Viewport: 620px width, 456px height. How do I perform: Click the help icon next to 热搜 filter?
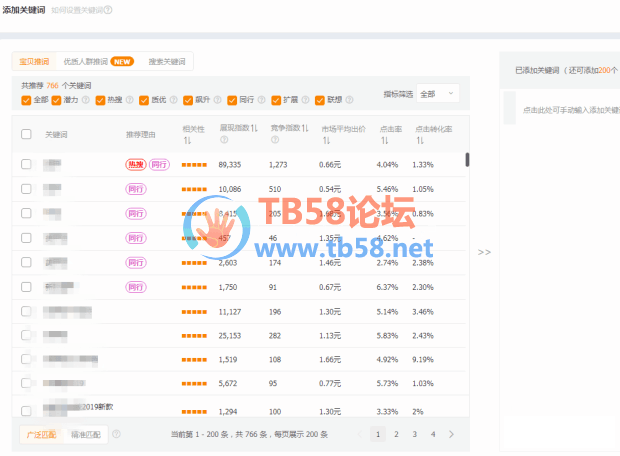click(130, 100)
